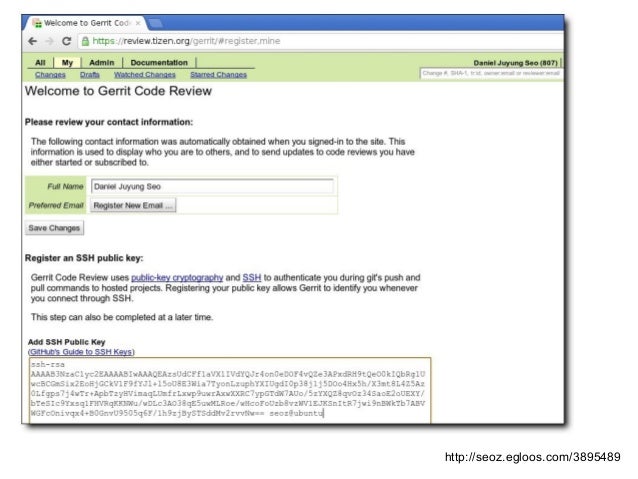Click the Full Name input field
The height and width of the screenshot is (479, 638).
tap(212, 186)
